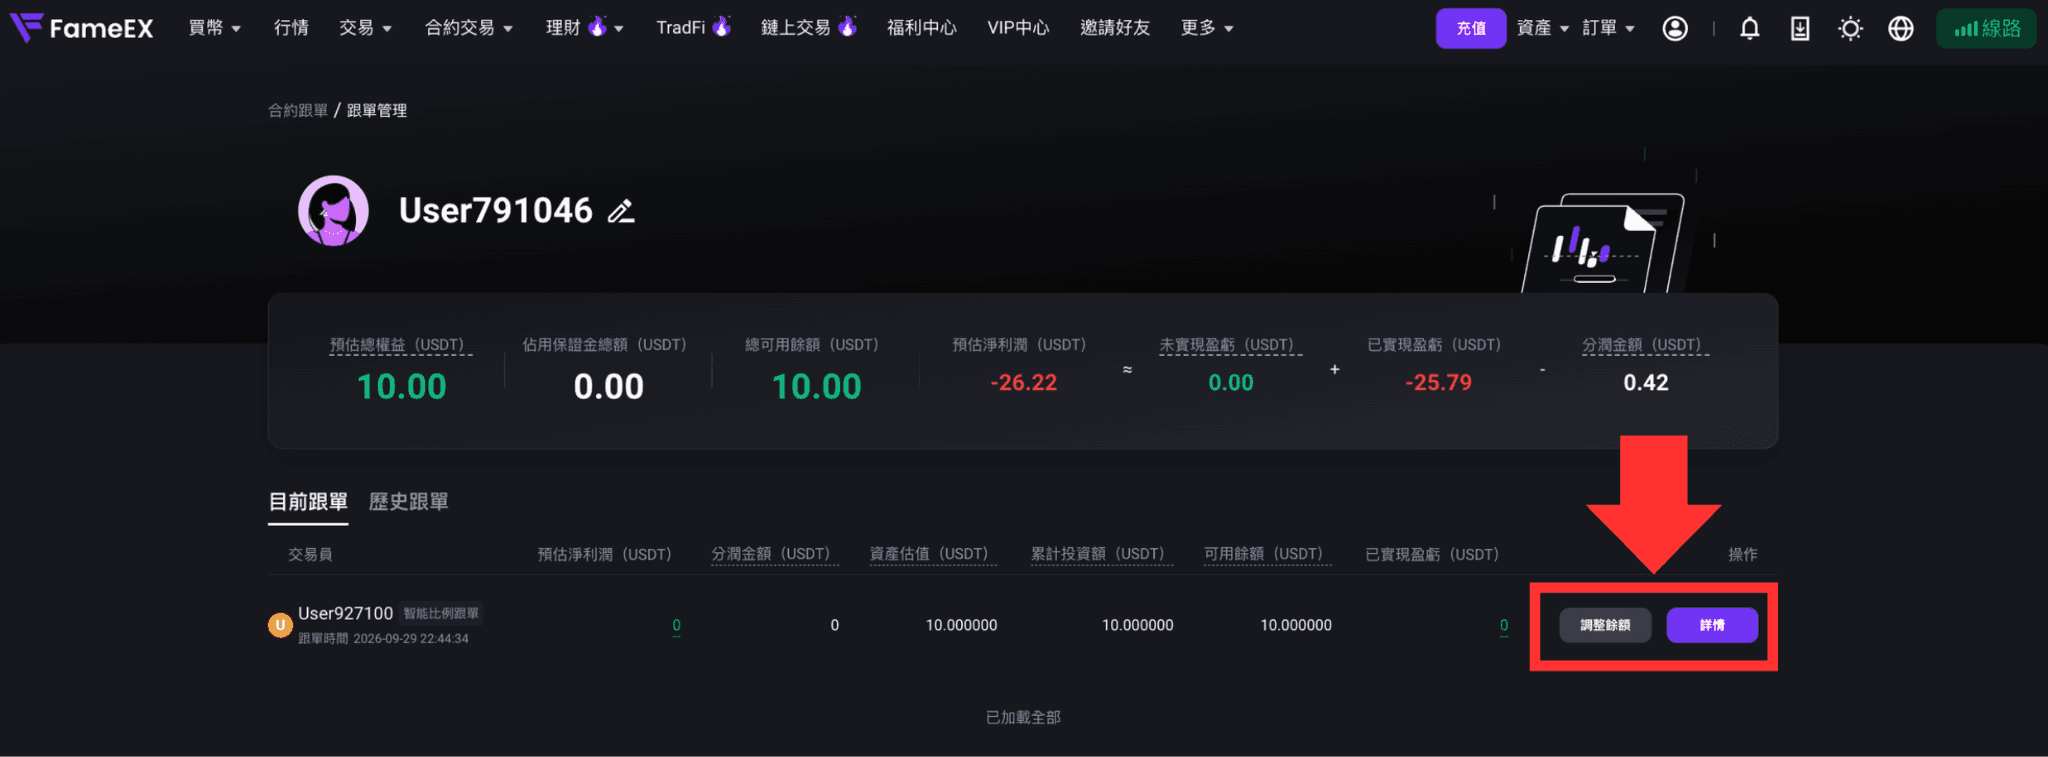This screenshot has width=2048, height=757.
Task: Open language globe icon
Action: click(x=1901, y=29)
